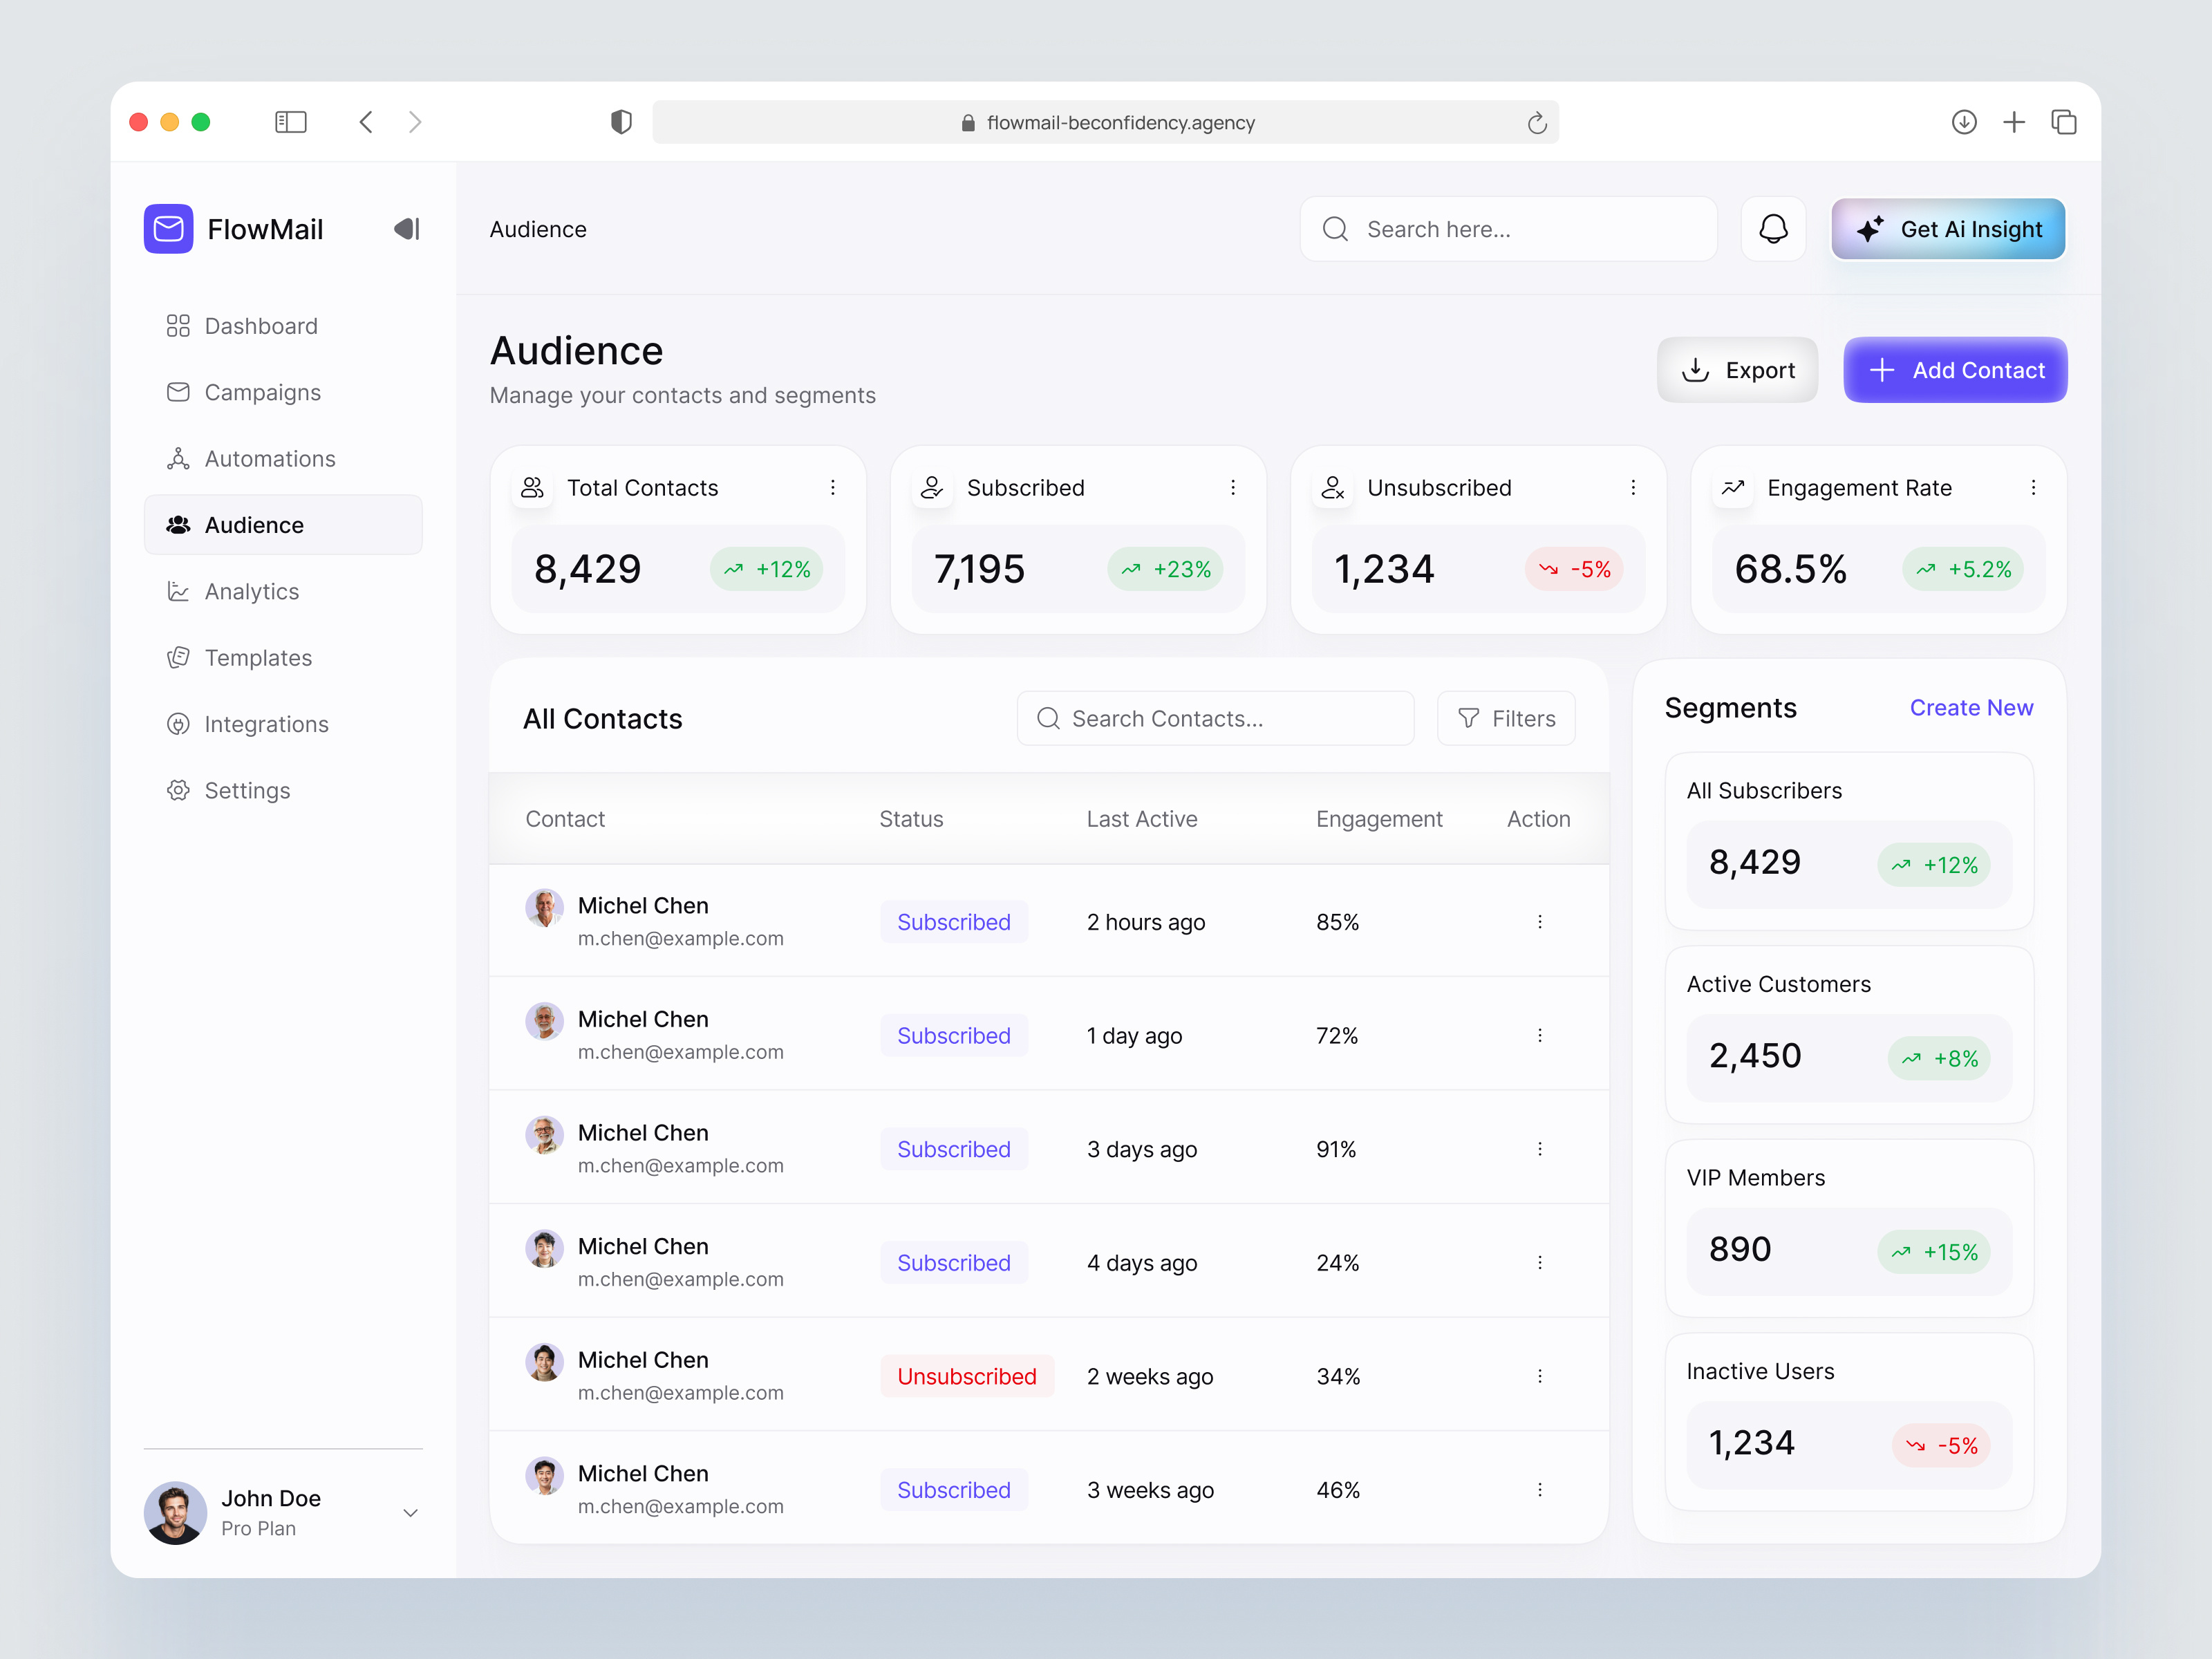Click the Total Contacts people icon
Screen dimensions: 2212x1659
(x=532, y=487)
